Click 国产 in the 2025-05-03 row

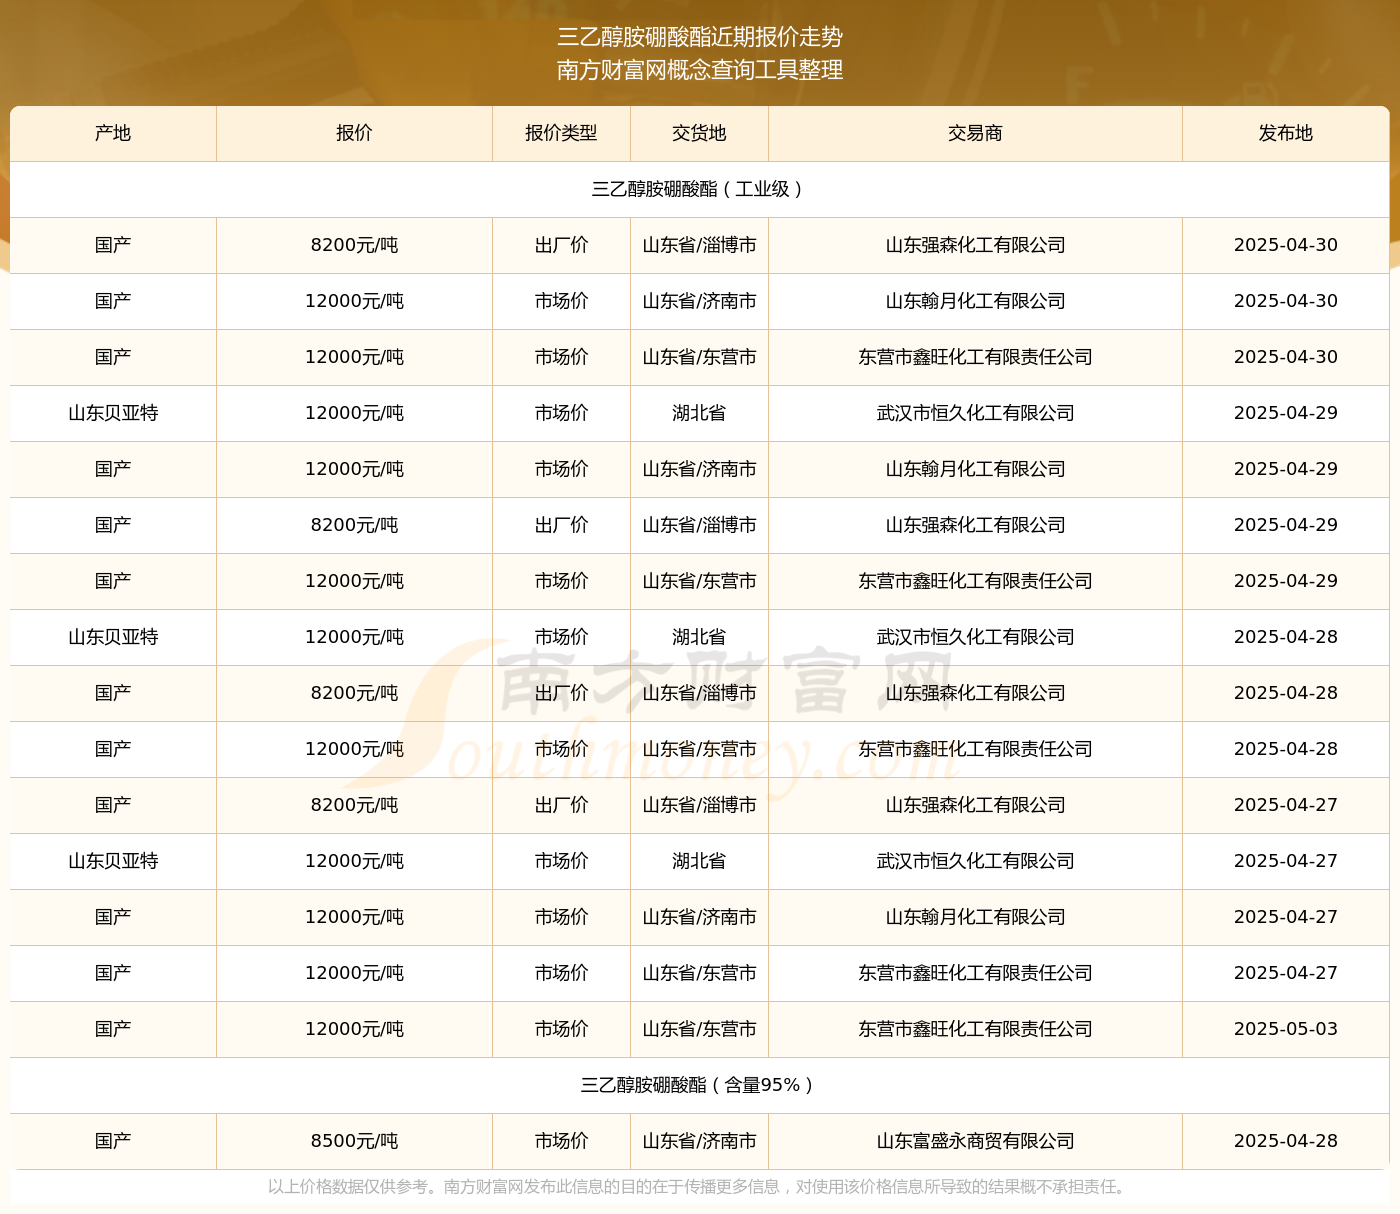113,1029
